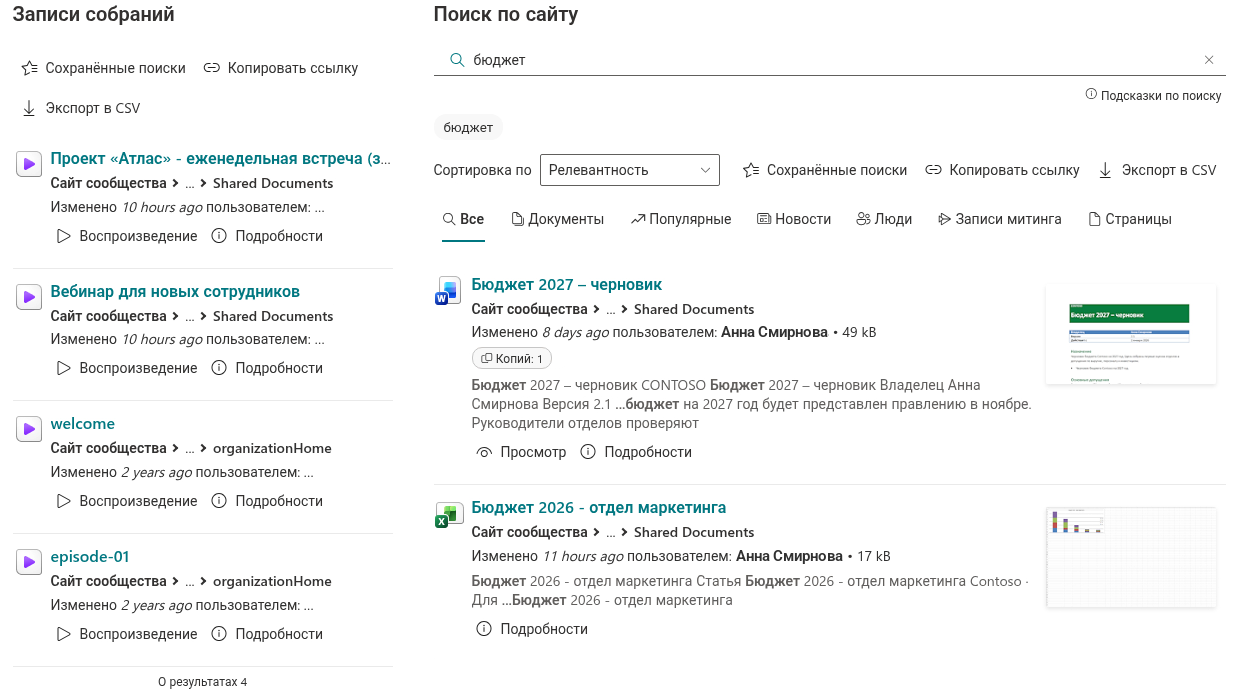Switch to the «Записи митинга» tab
The height and width of the screenshot is (695, 1247).
(1000, 219)
